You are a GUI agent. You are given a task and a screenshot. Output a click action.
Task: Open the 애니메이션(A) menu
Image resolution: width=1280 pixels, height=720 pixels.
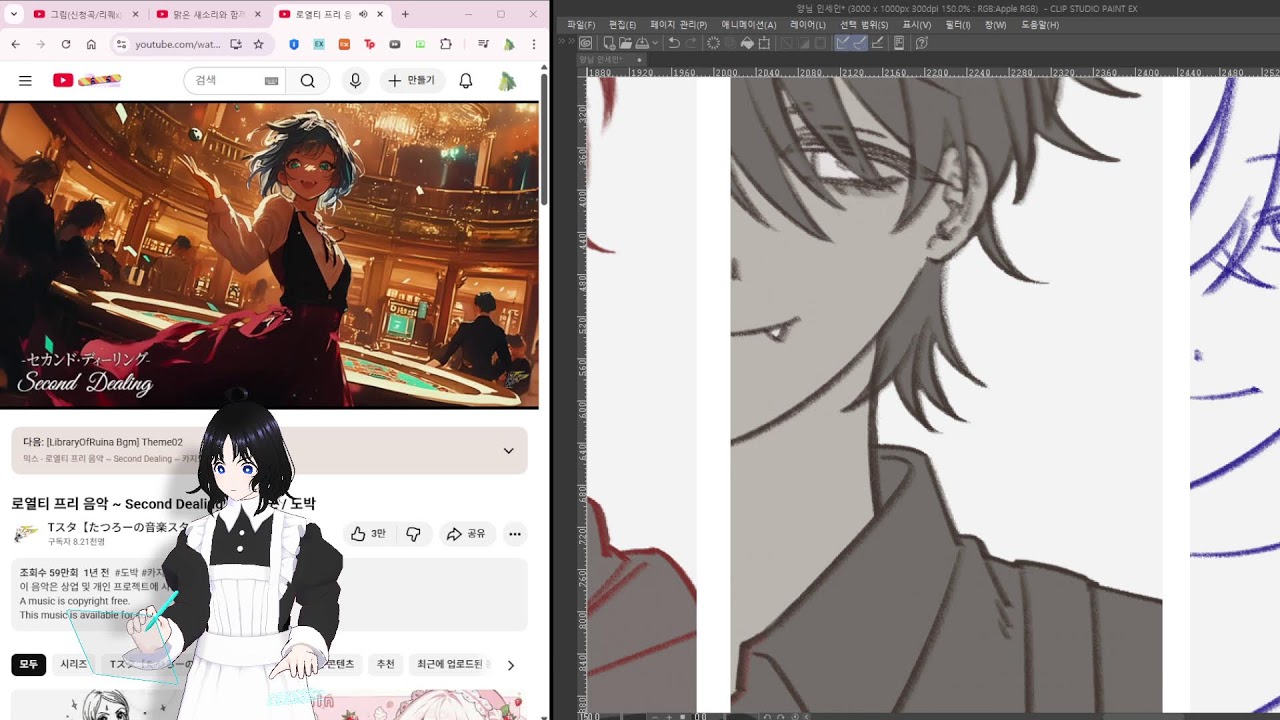coord(749,25)
